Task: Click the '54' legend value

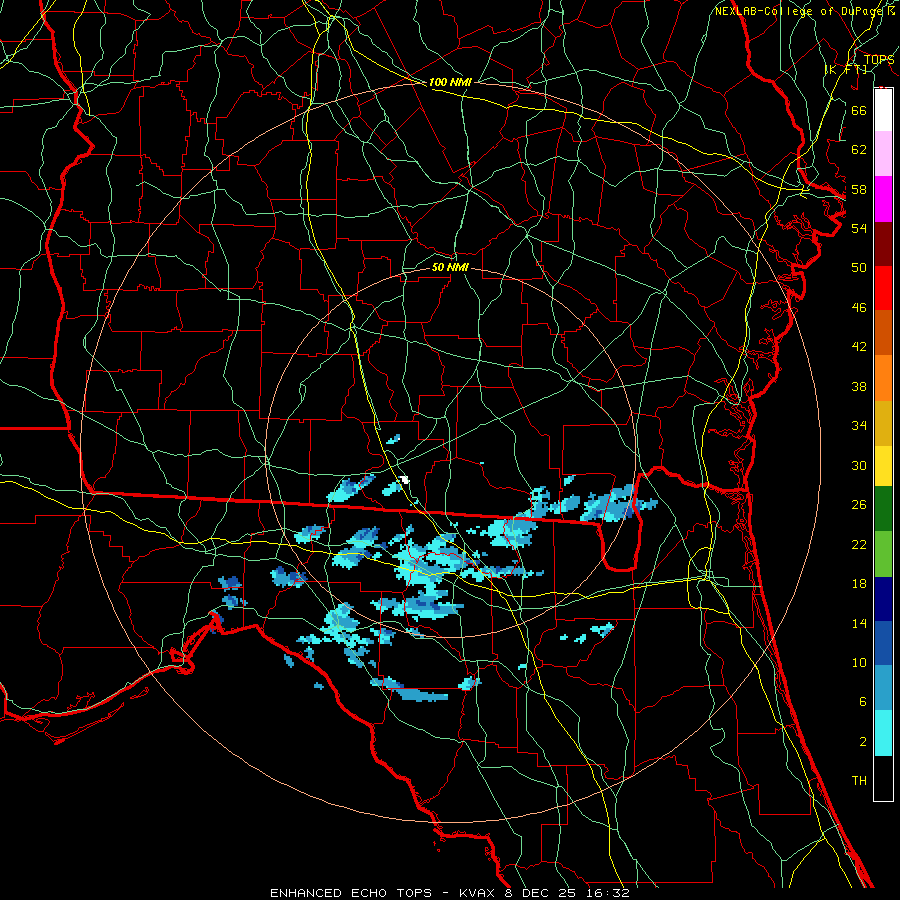Action: 859,228
